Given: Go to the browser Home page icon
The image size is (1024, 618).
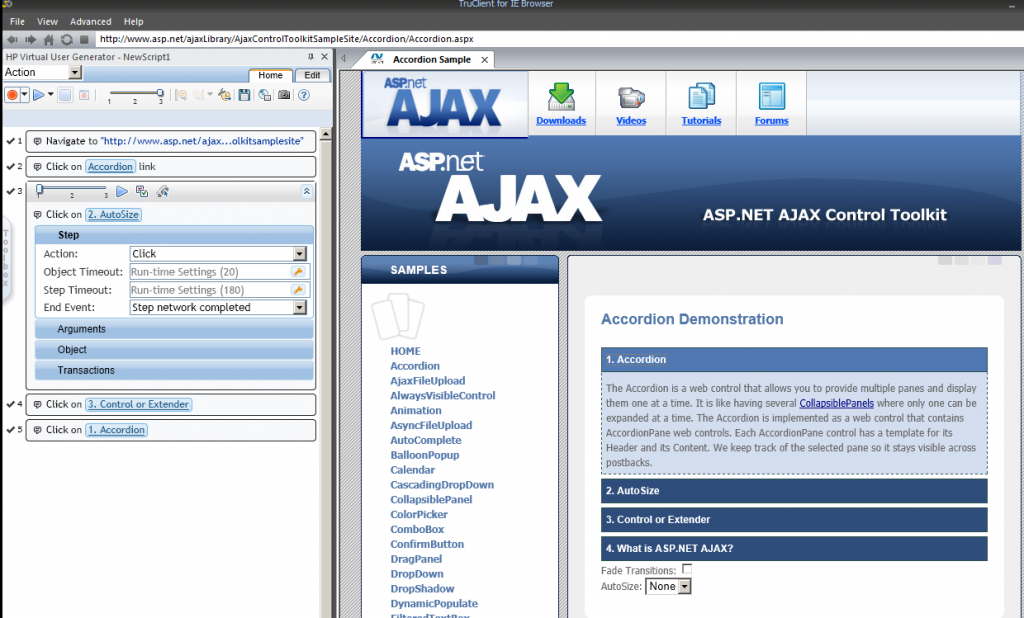Looking at the screenshot, I should pyautogui.click(x=48, y=39).
